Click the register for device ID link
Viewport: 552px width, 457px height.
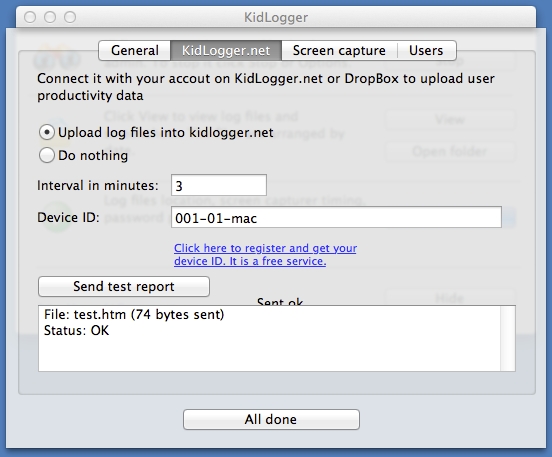(265, 255)
